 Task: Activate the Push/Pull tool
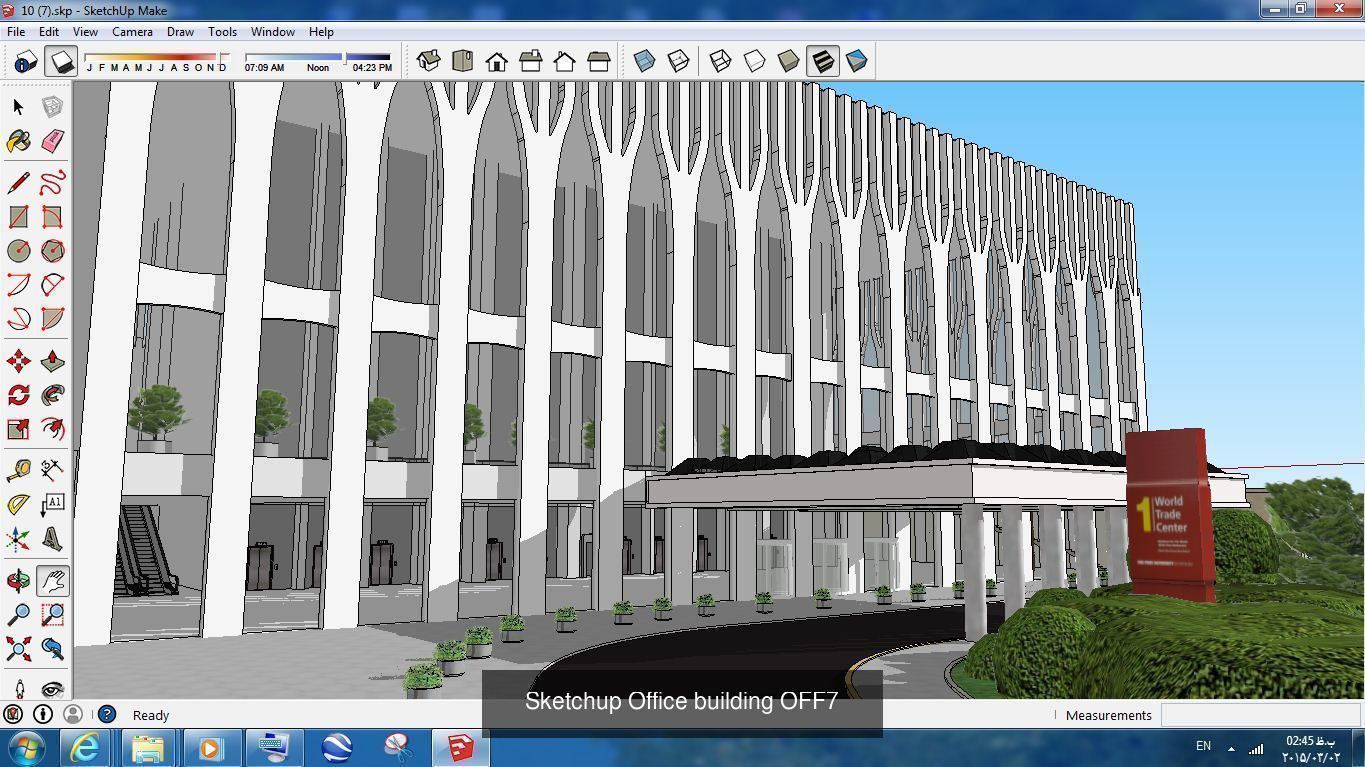coord(52,361)
